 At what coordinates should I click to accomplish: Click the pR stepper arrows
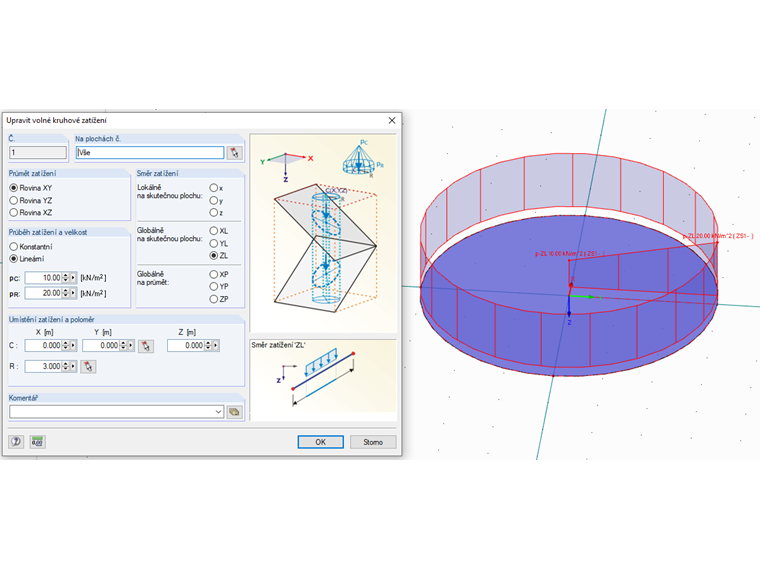[x=65, y=293]
